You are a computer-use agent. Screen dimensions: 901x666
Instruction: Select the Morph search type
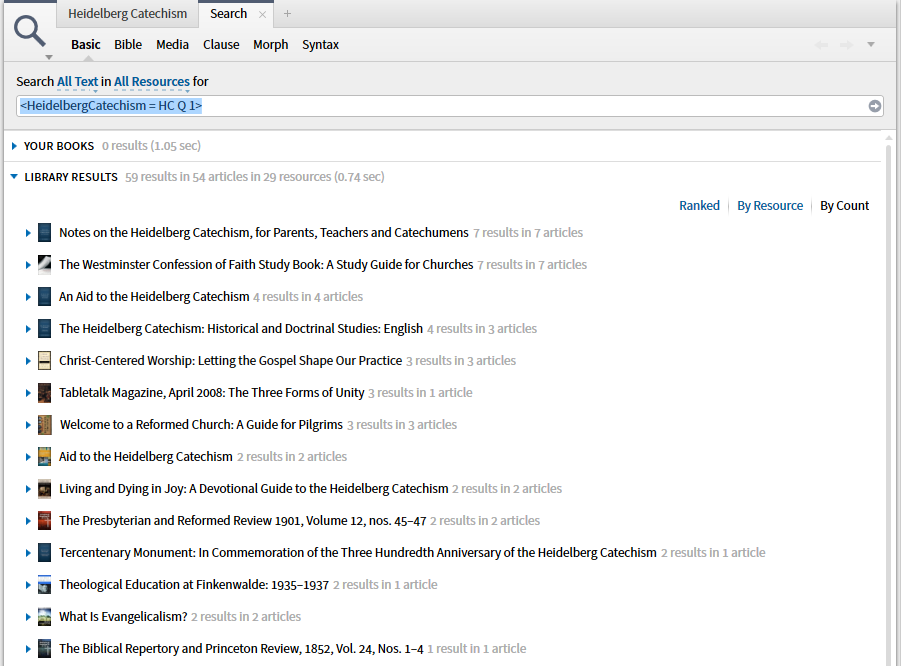coord(271,45)
